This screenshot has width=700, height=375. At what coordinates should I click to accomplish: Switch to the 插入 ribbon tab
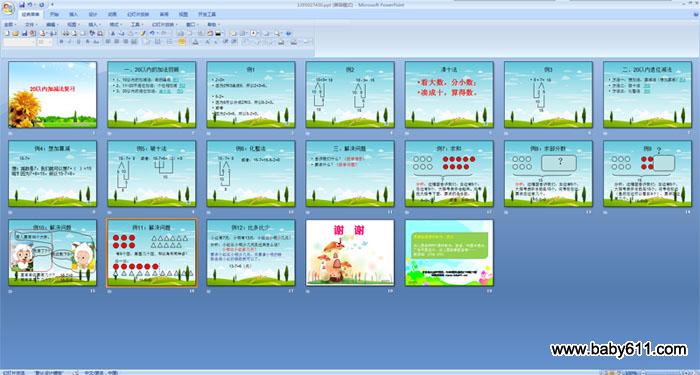pyautogui.click(x=74, y=14)
